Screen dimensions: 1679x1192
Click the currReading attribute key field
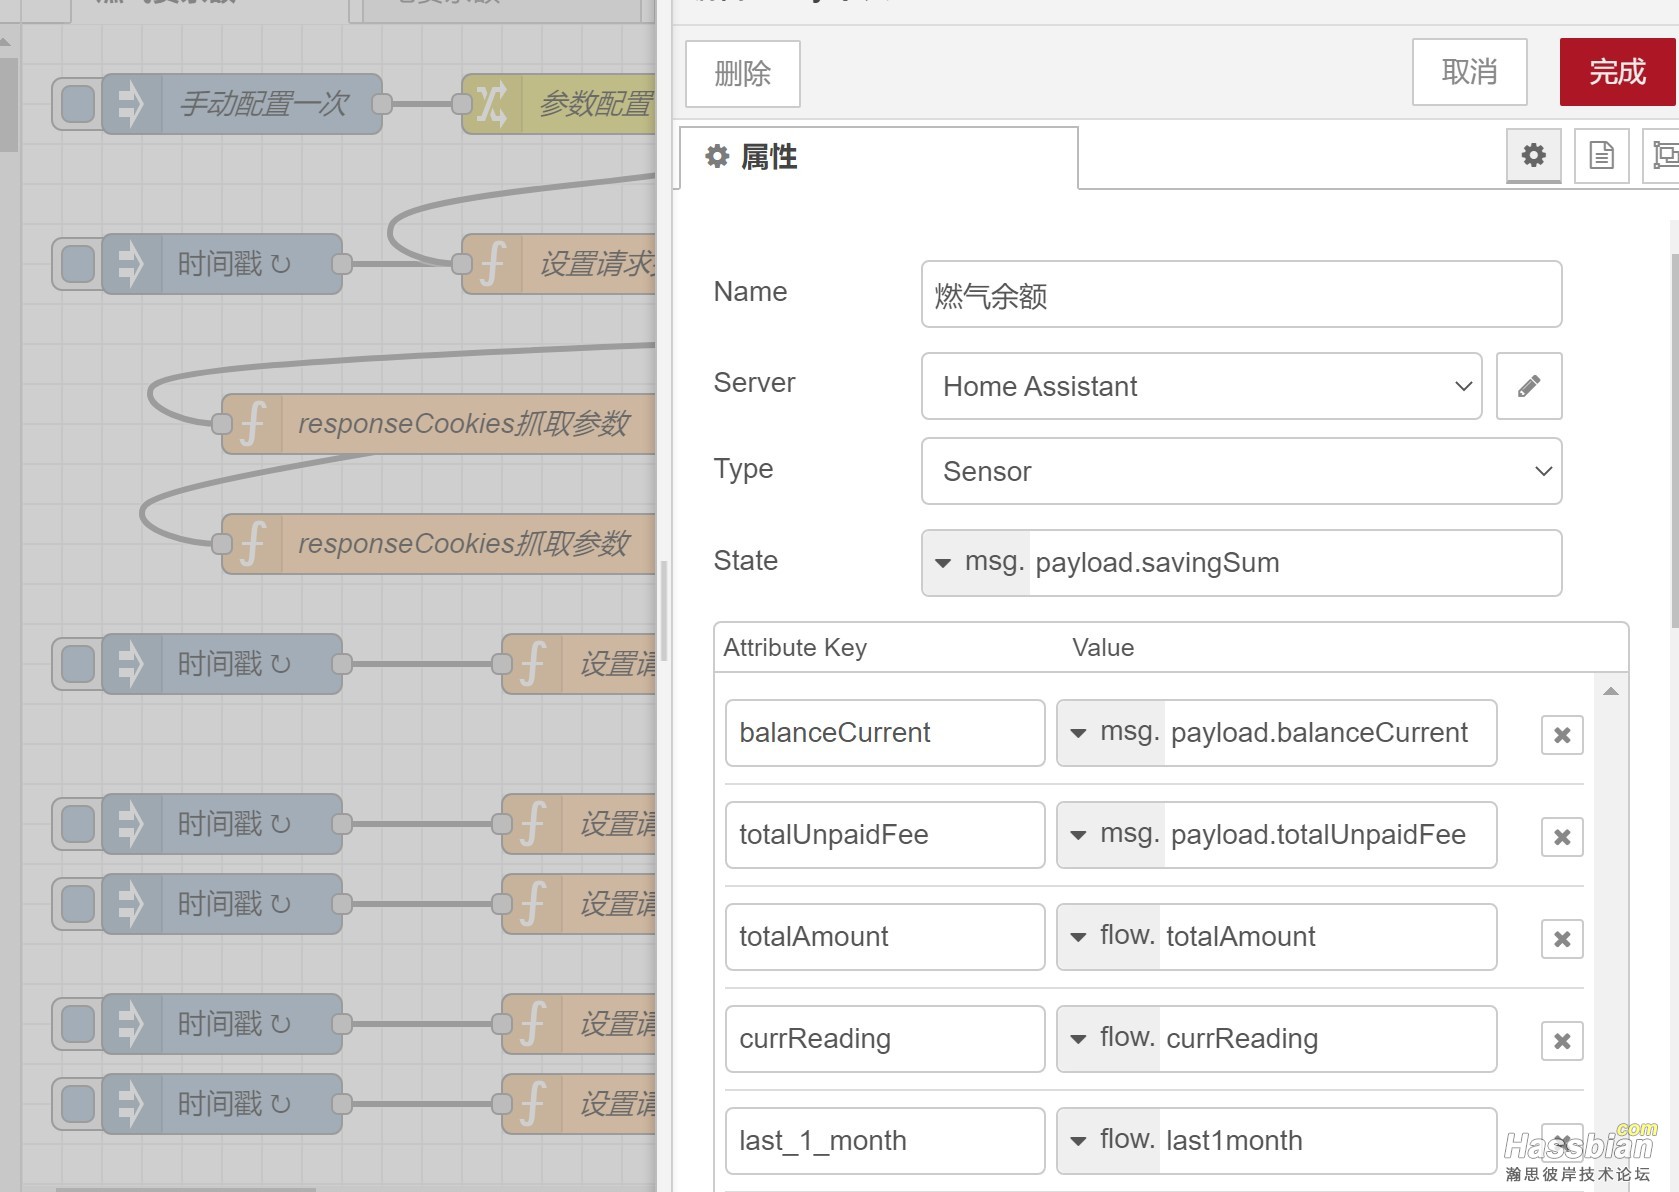pyautogui.click(x=885, y=1039)
